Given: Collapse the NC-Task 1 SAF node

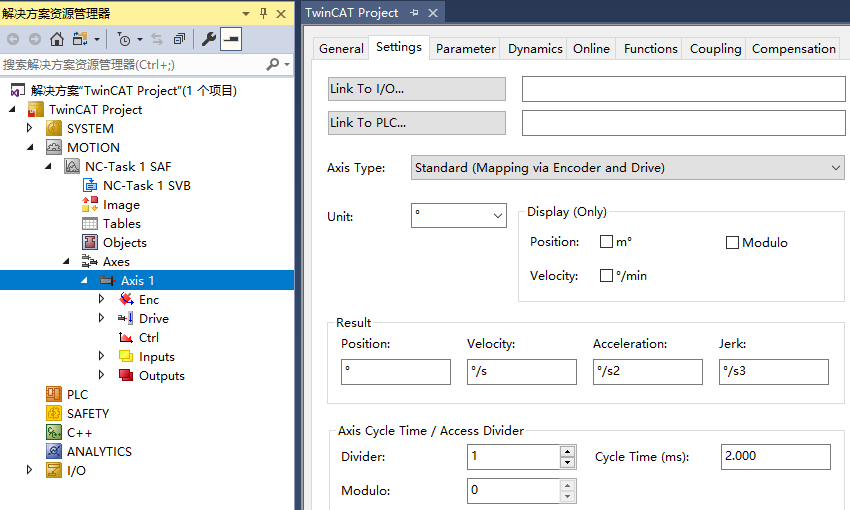Looking at the screenshot, I should pos(48,166).
